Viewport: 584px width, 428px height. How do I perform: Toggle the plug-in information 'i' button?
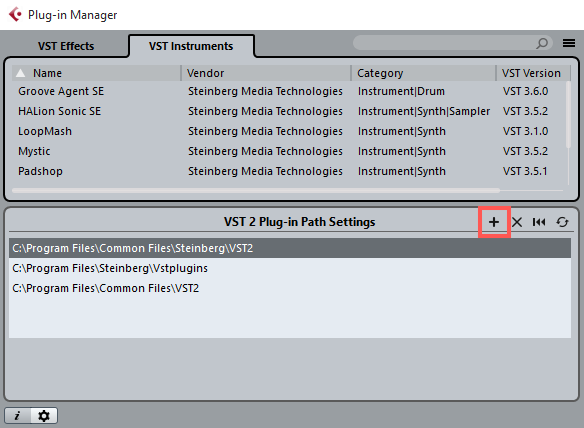click(17, 415)
